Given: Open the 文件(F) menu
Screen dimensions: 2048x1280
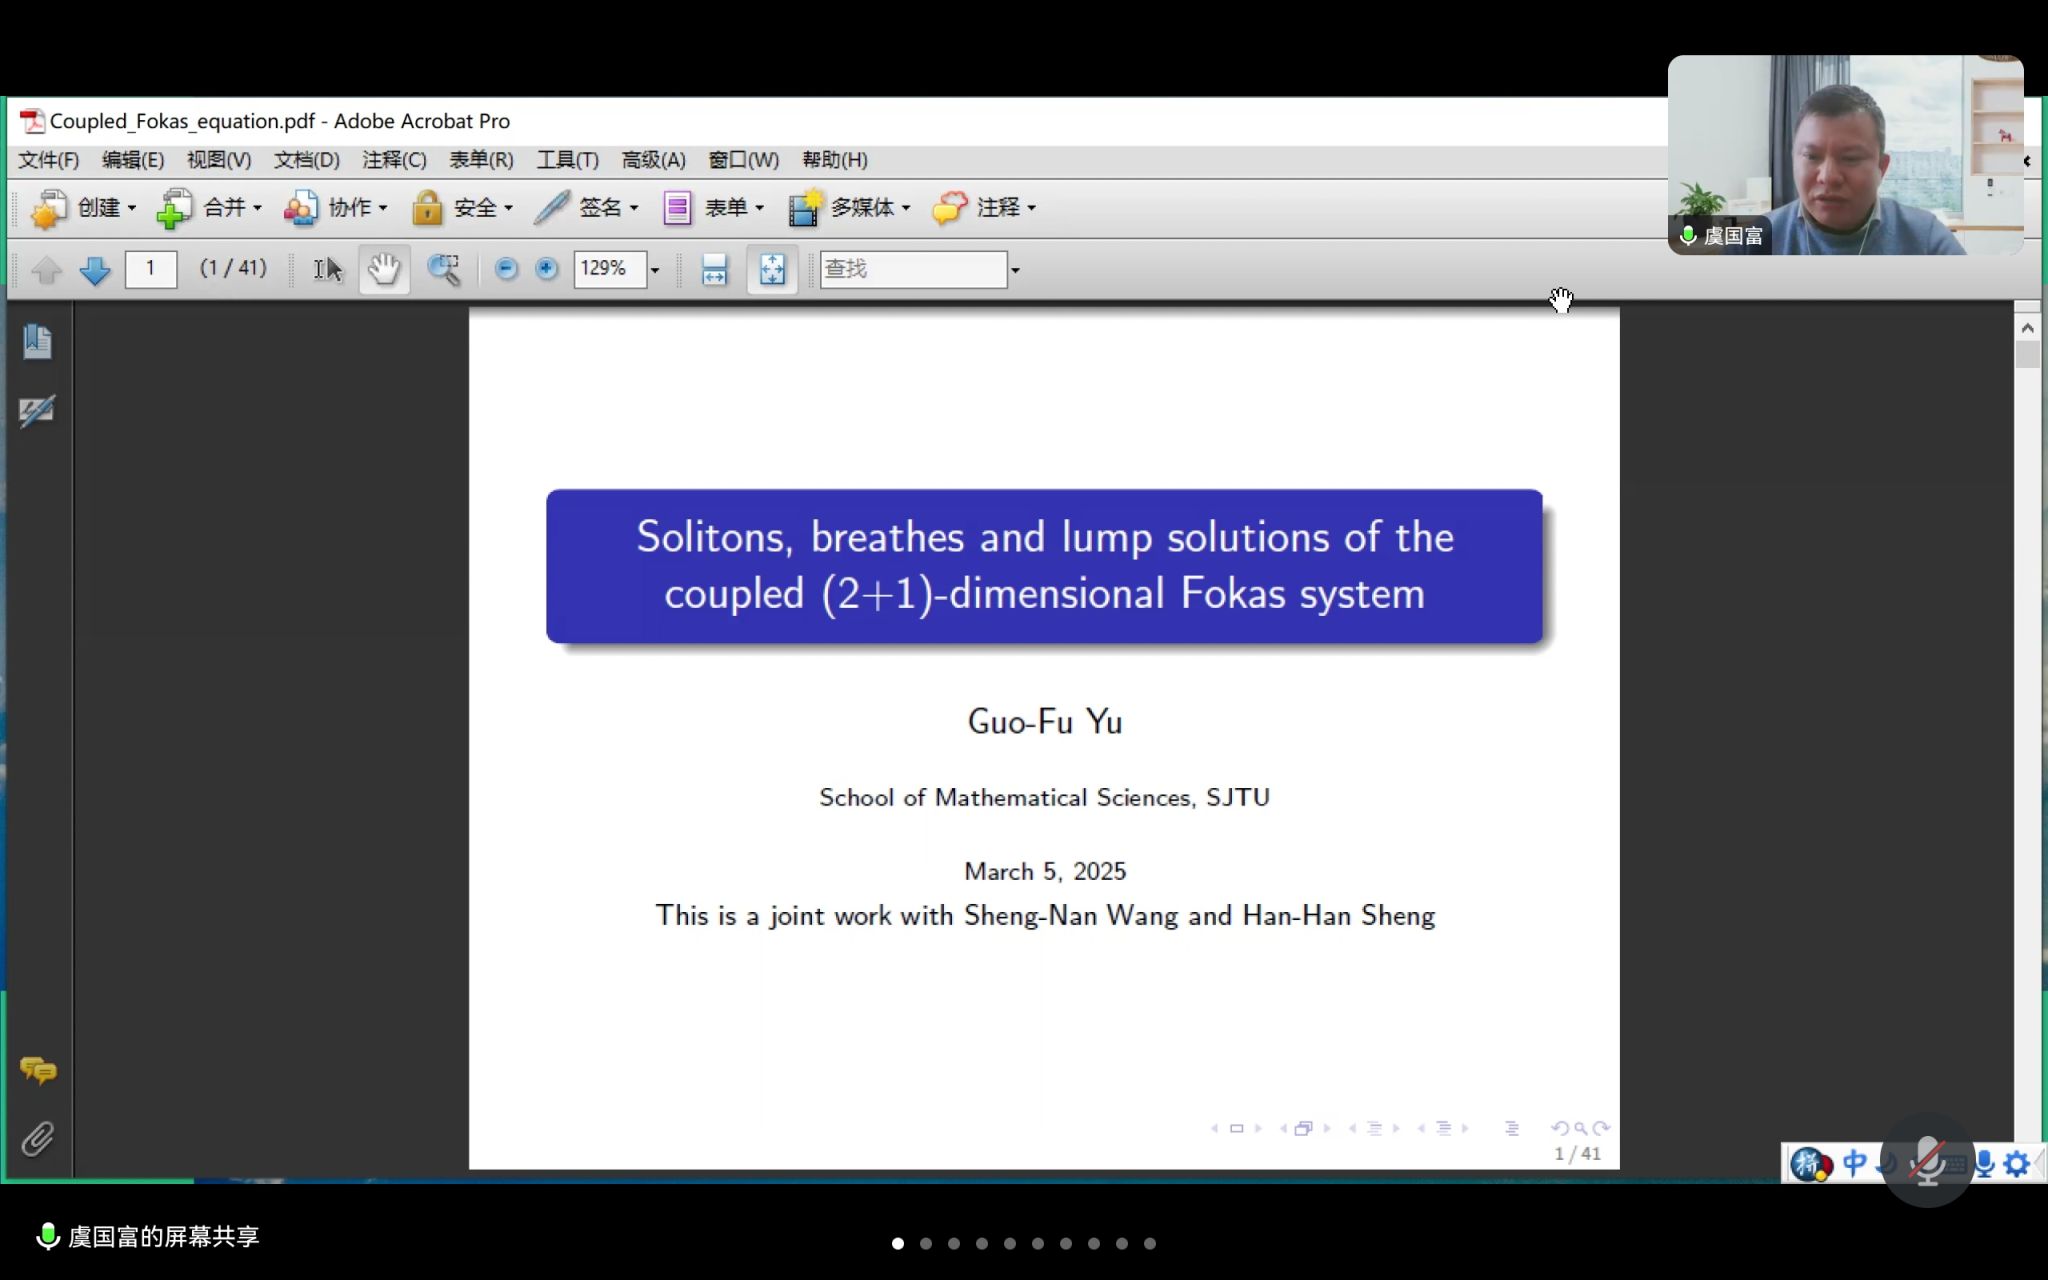Looking at the screenshot, I should coord(48,160).
